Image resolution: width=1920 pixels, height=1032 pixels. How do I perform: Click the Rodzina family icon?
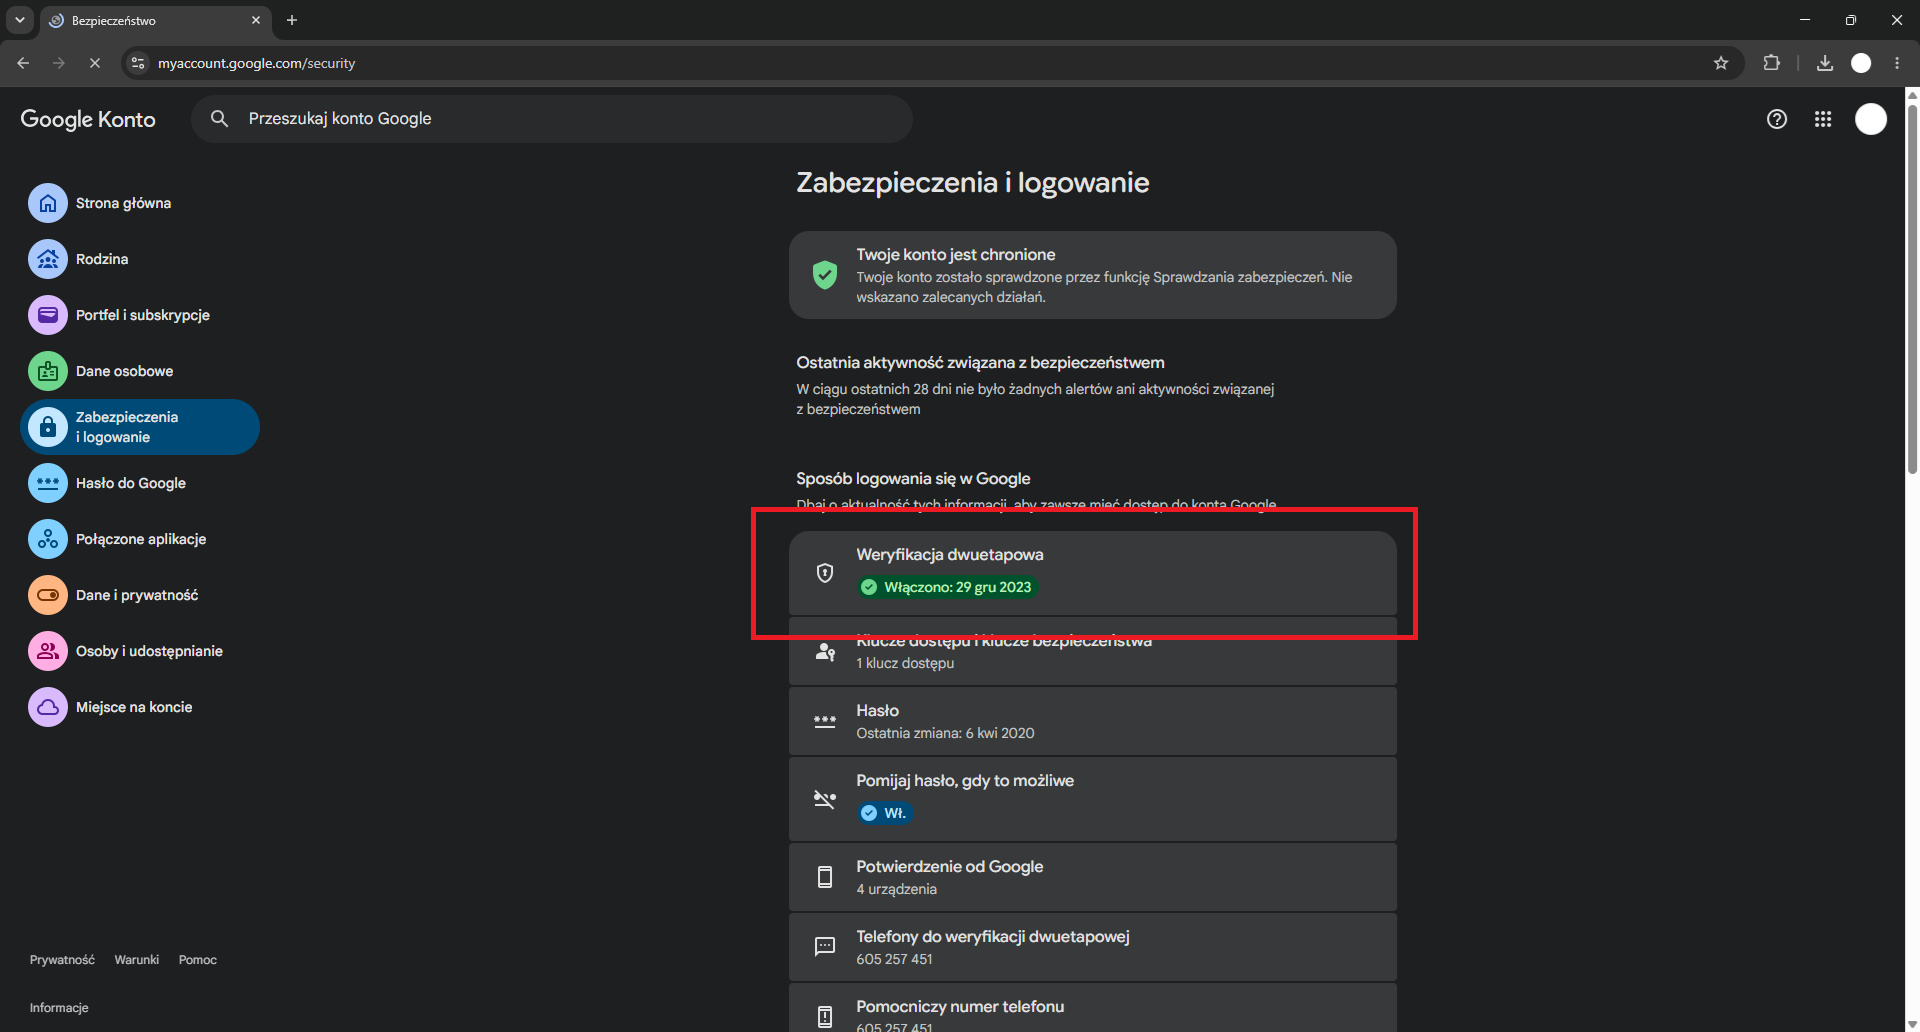[x=48, y=259]
